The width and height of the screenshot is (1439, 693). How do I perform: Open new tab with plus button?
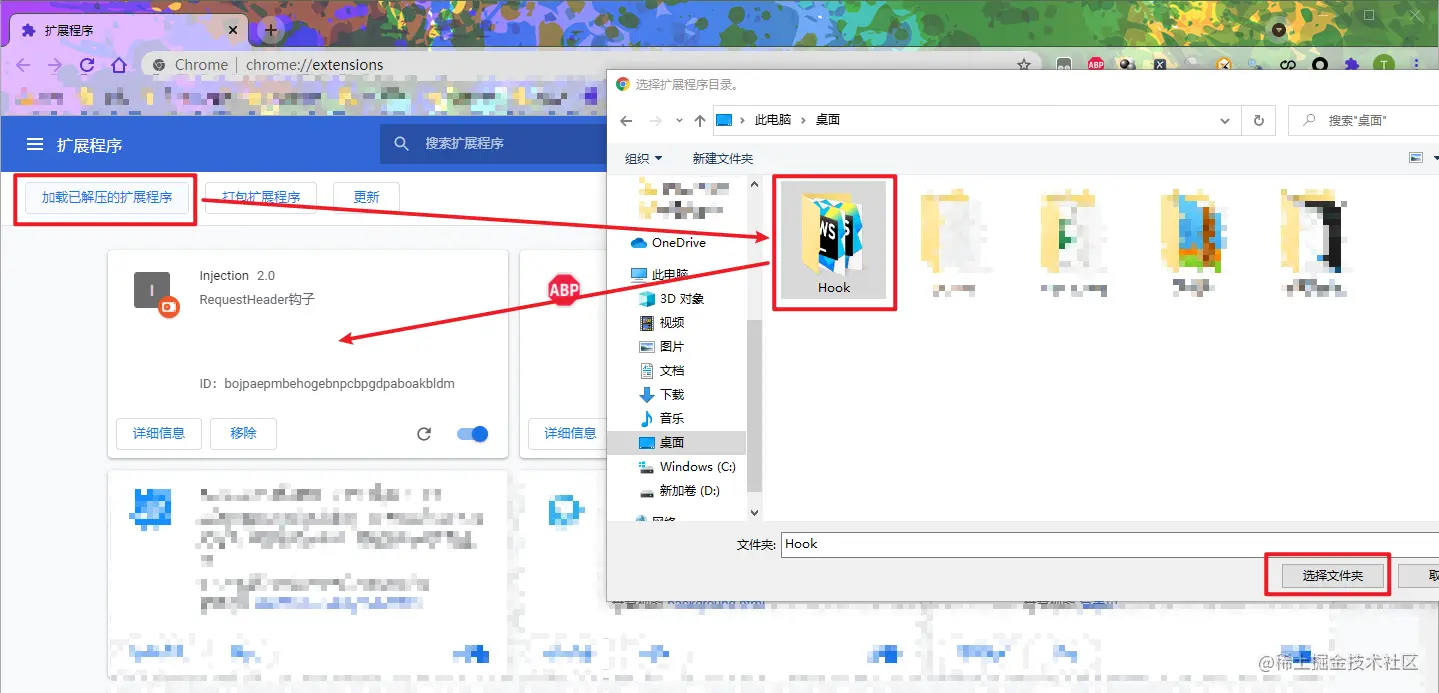click(270, 30)
